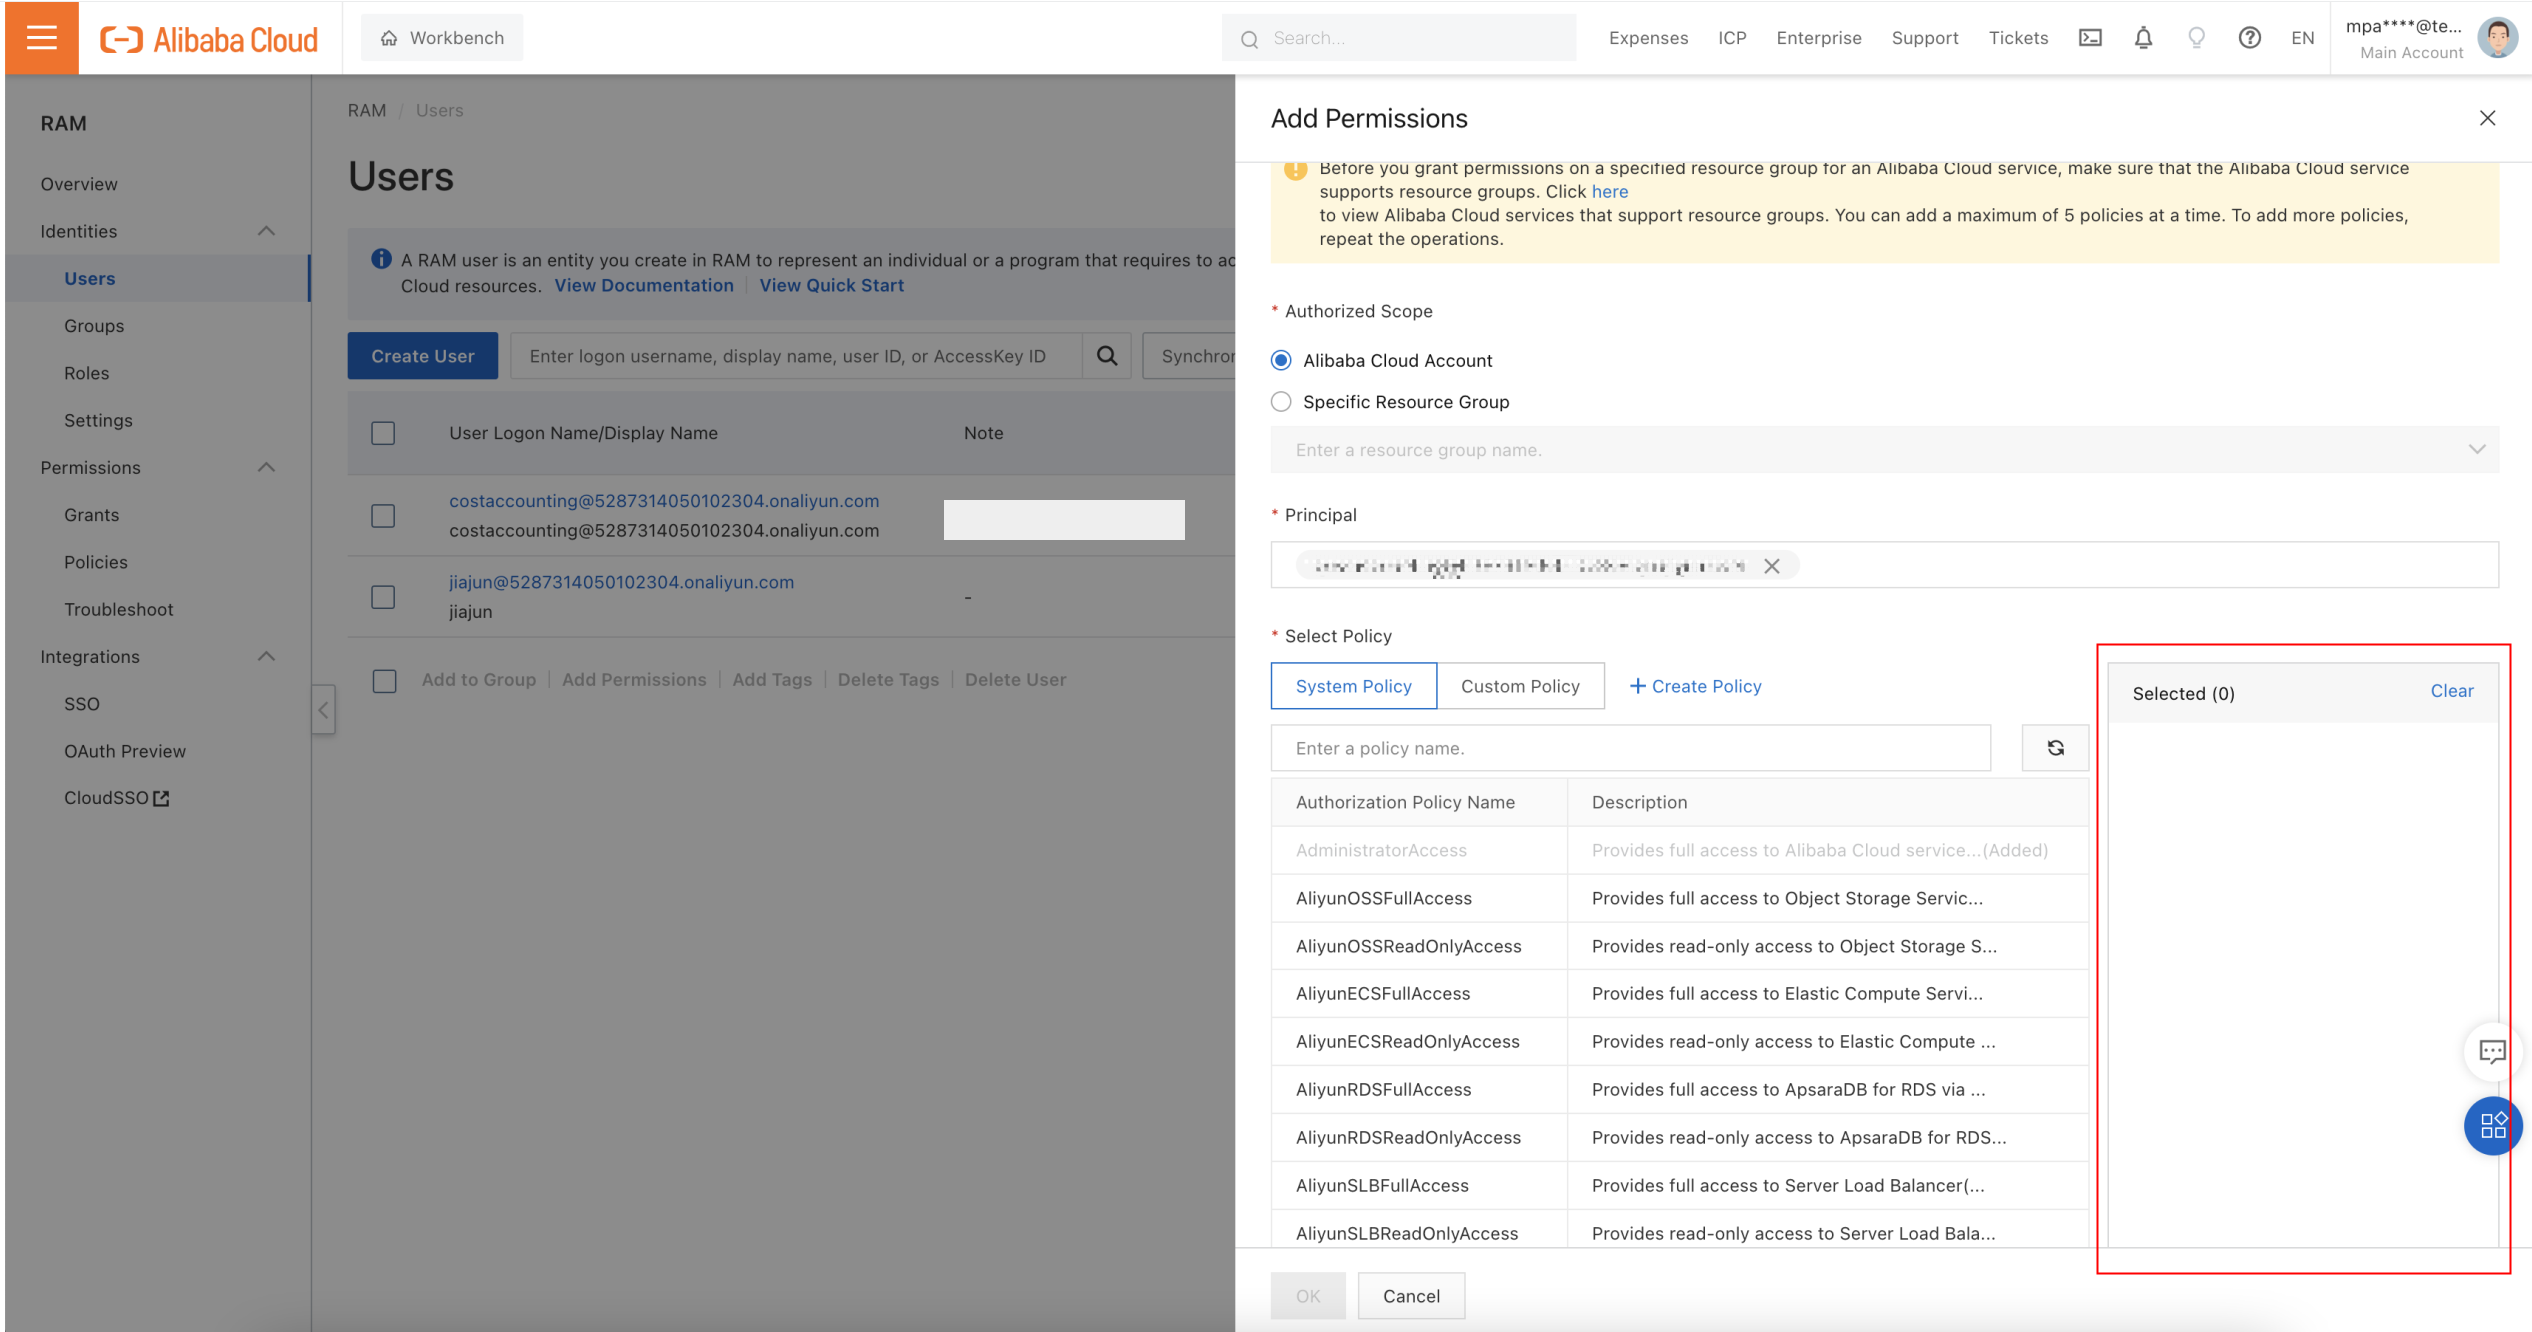
Task: Click the Create User button
Action: (x=423, y=356)
